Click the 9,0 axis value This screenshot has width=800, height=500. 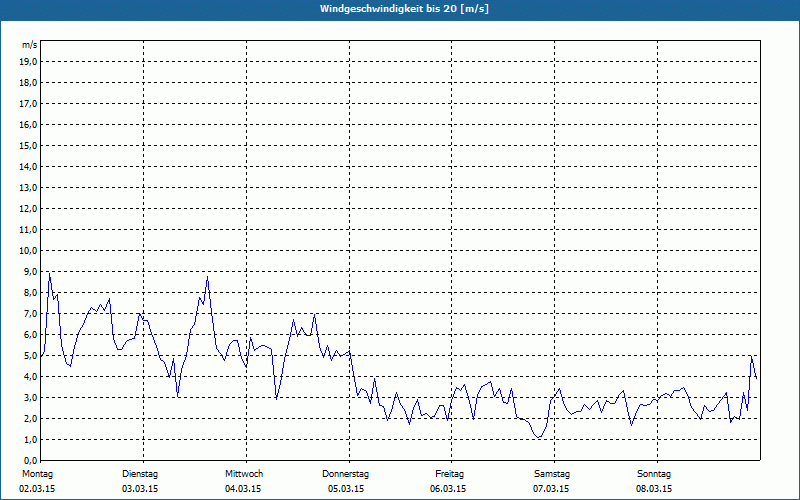click(29, 271)
